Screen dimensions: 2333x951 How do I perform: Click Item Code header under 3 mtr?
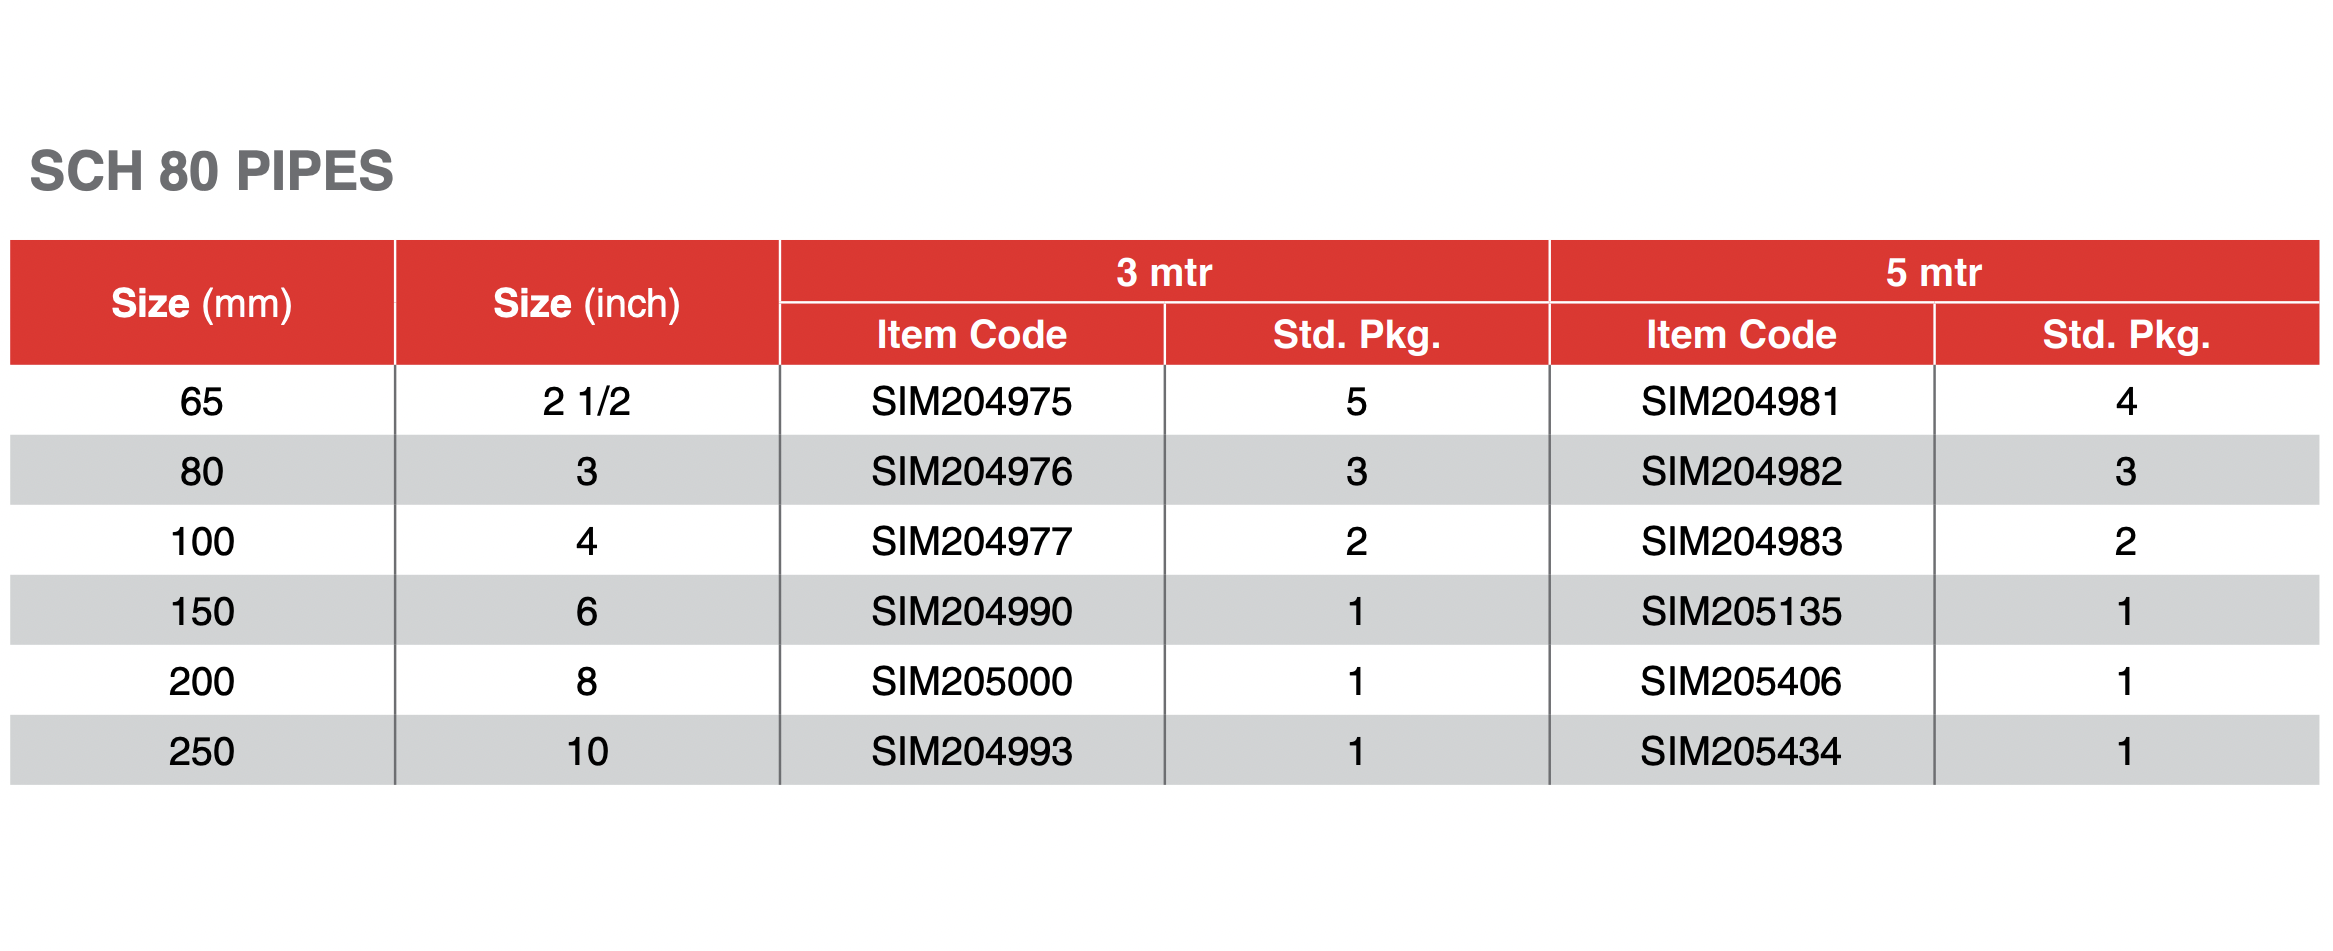coord(971,335)
